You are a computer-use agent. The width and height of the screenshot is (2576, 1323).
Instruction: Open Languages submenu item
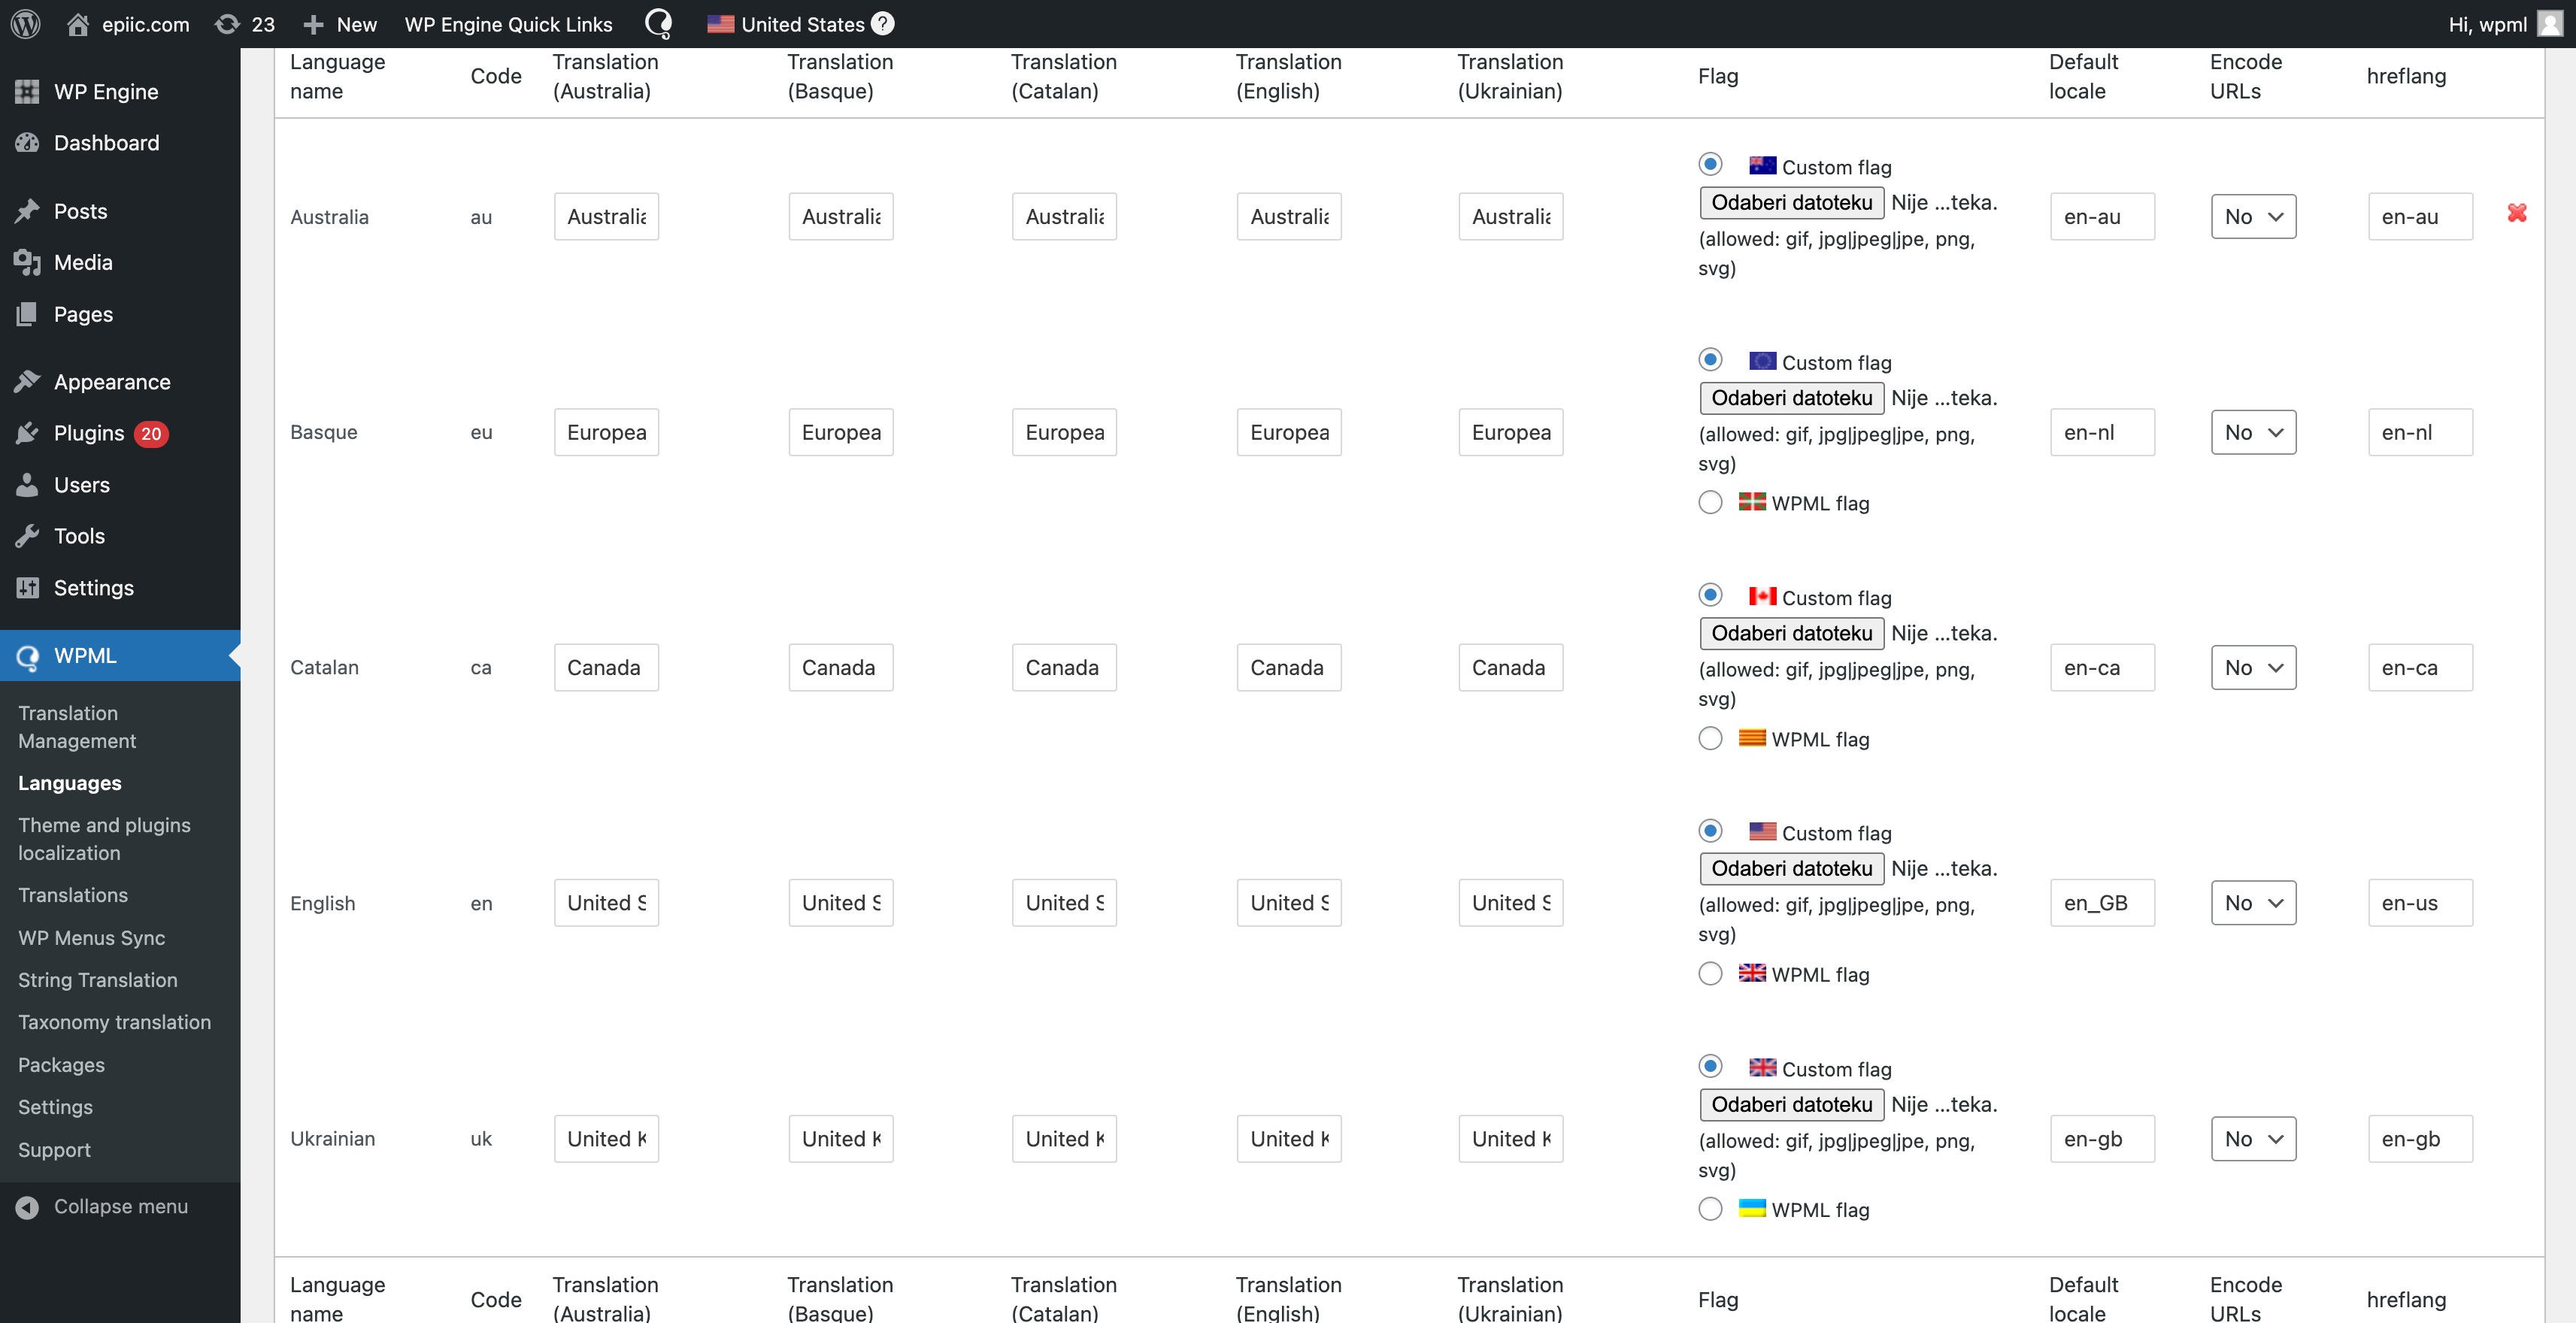pyautogui.click(x=70, y=783)
